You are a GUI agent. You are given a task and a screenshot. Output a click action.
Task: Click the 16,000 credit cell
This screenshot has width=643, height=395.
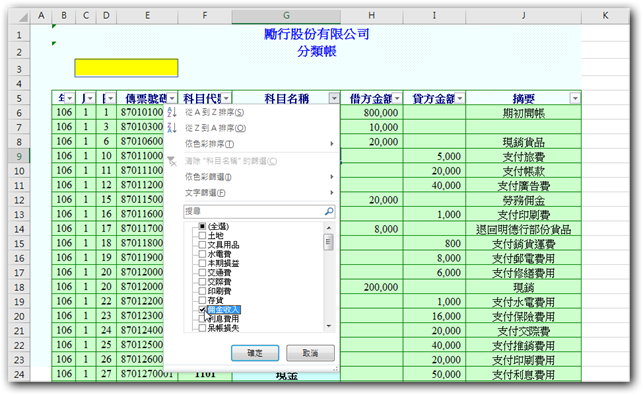[x=434, y=316]
